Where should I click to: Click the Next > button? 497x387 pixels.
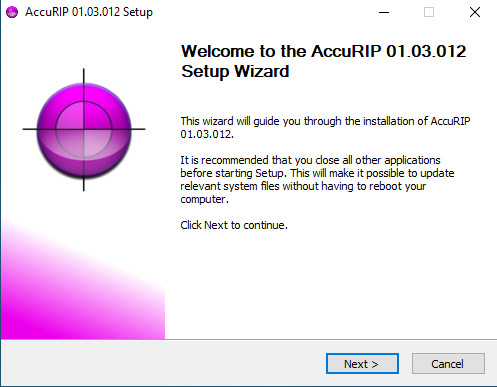point(362,364)
